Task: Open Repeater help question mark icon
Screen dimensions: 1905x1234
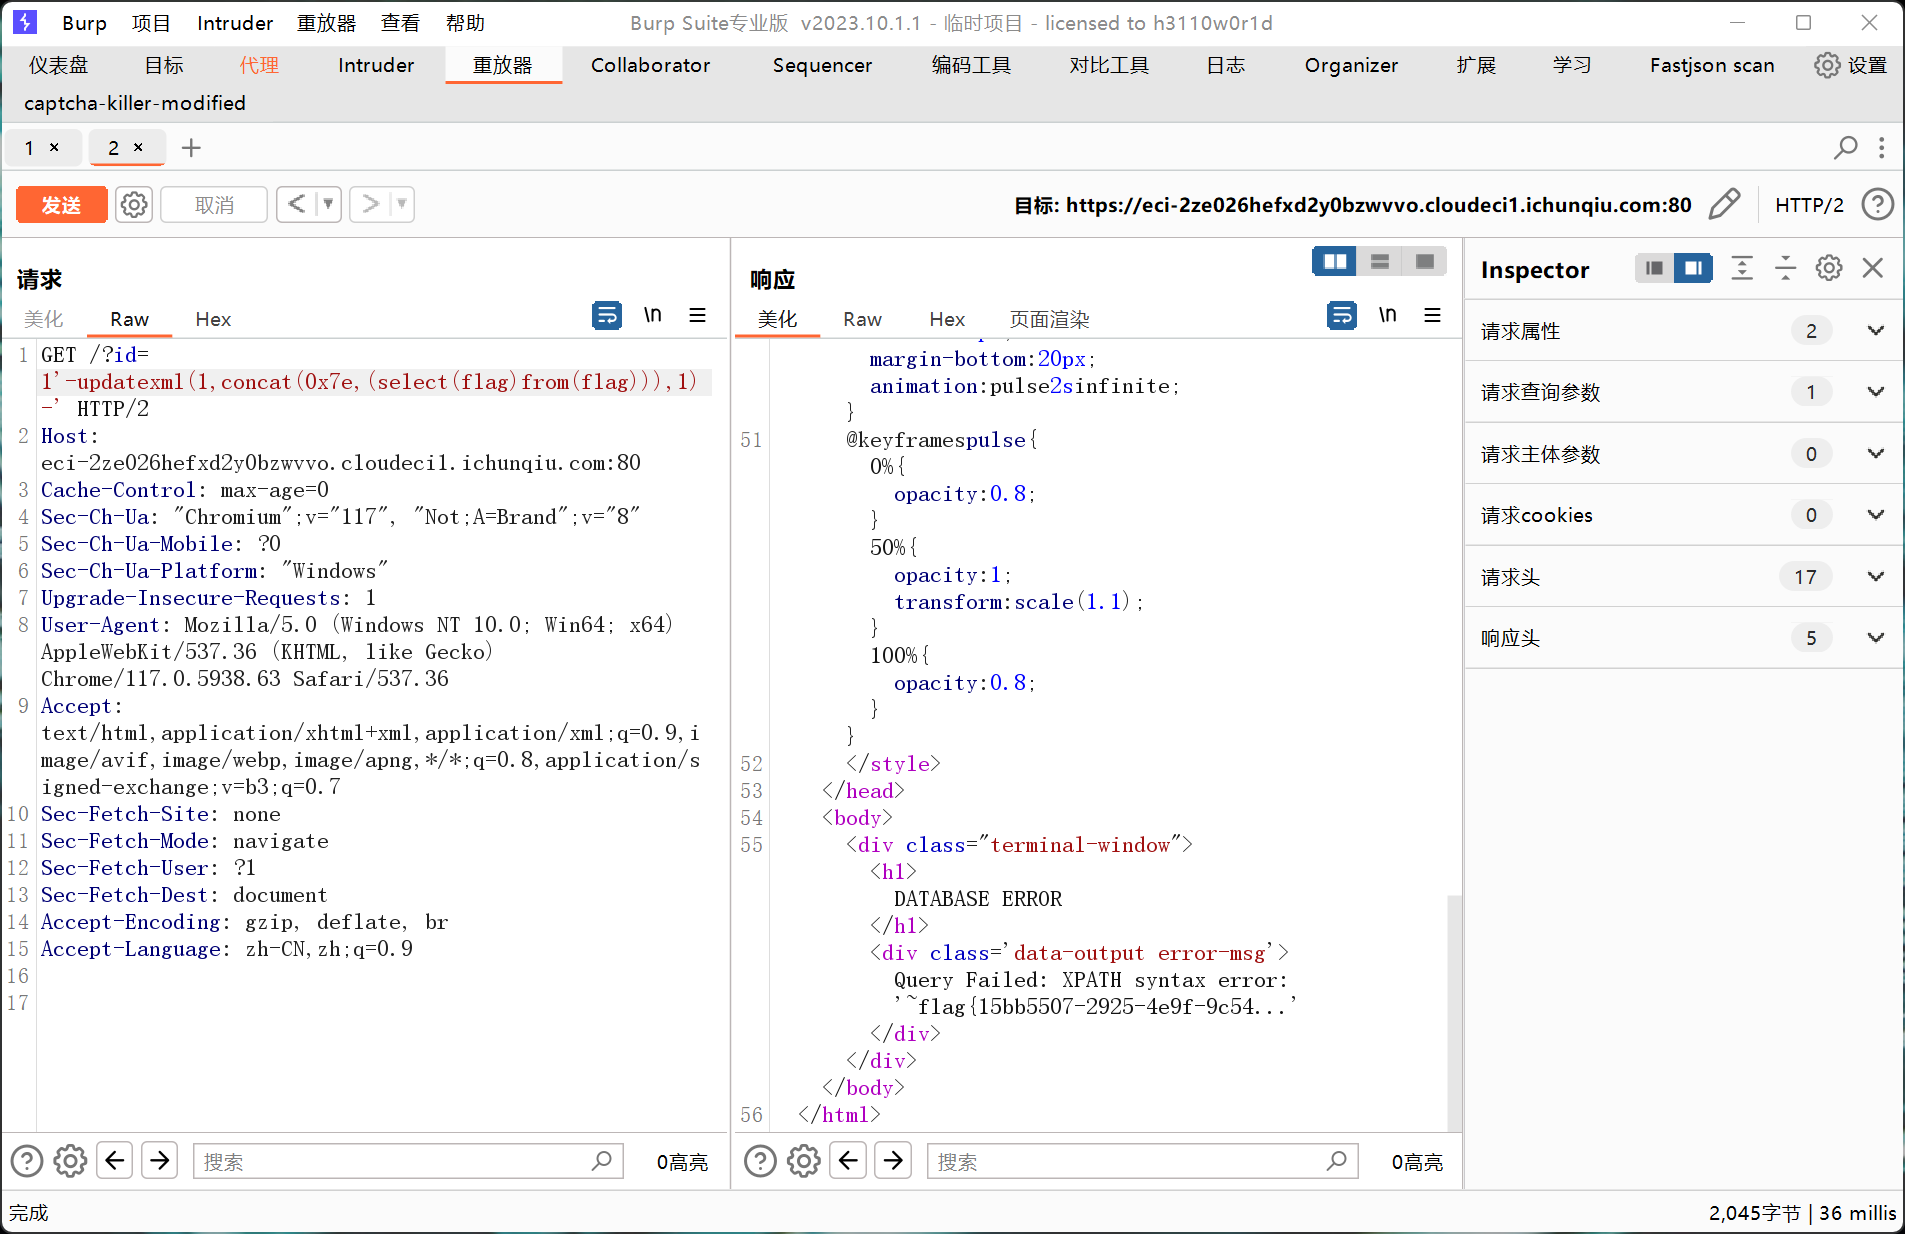Action: click(x=1877, y=204)
